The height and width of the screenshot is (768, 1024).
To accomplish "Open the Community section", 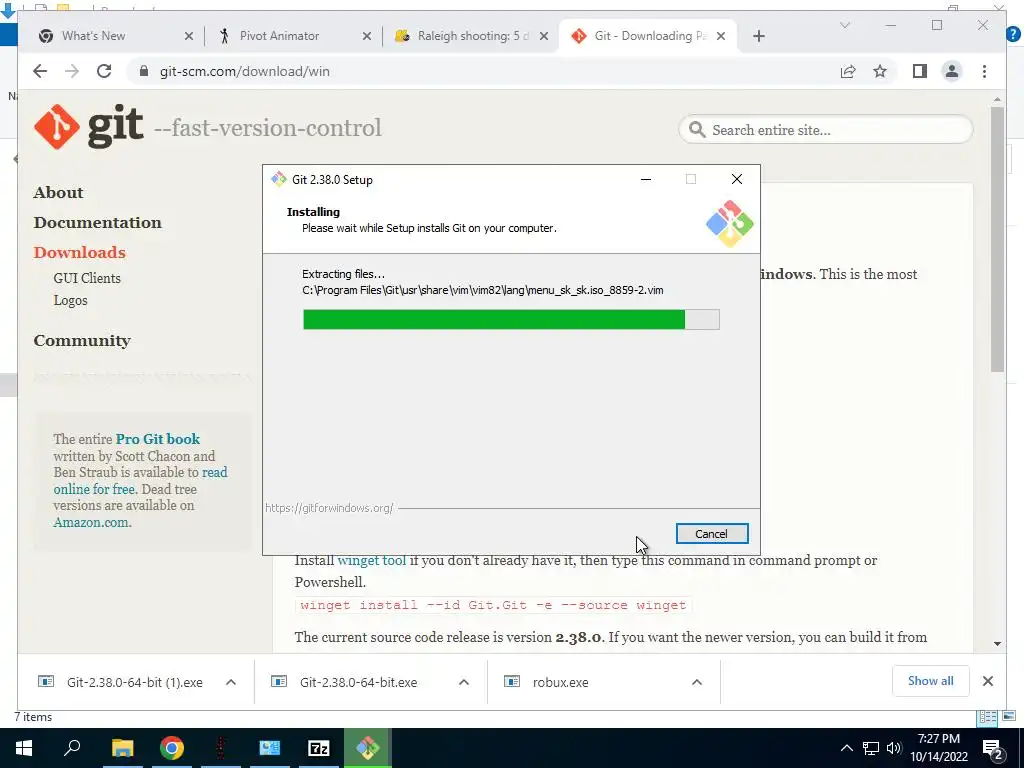I will click(82, 341).
